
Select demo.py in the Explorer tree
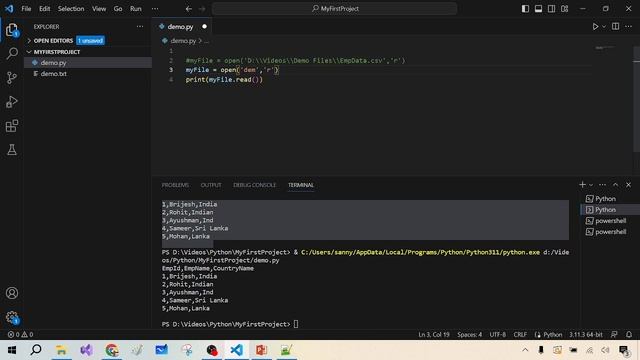tap(88, 62)
